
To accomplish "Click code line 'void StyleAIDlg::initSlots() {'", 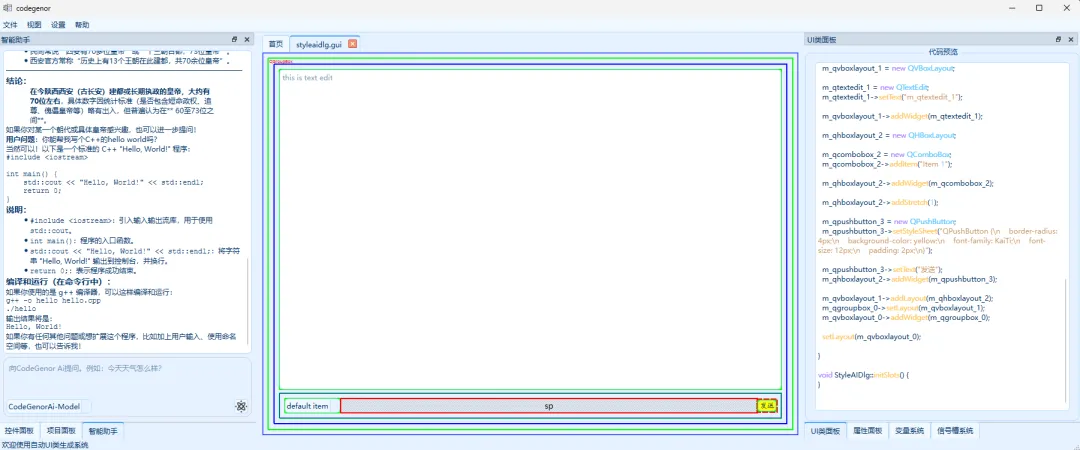I will coord(863,375).
